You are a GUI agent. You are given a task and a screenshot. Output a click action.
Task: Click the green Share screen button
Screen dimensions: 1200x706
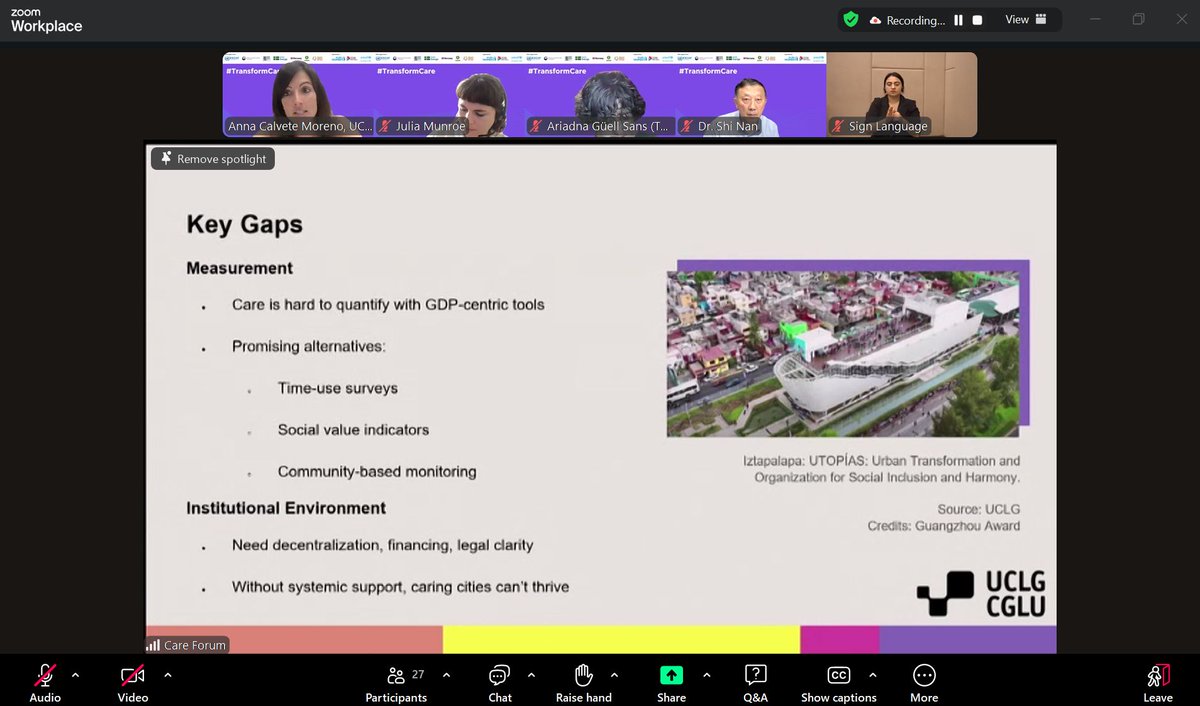[x=671, y=683]
